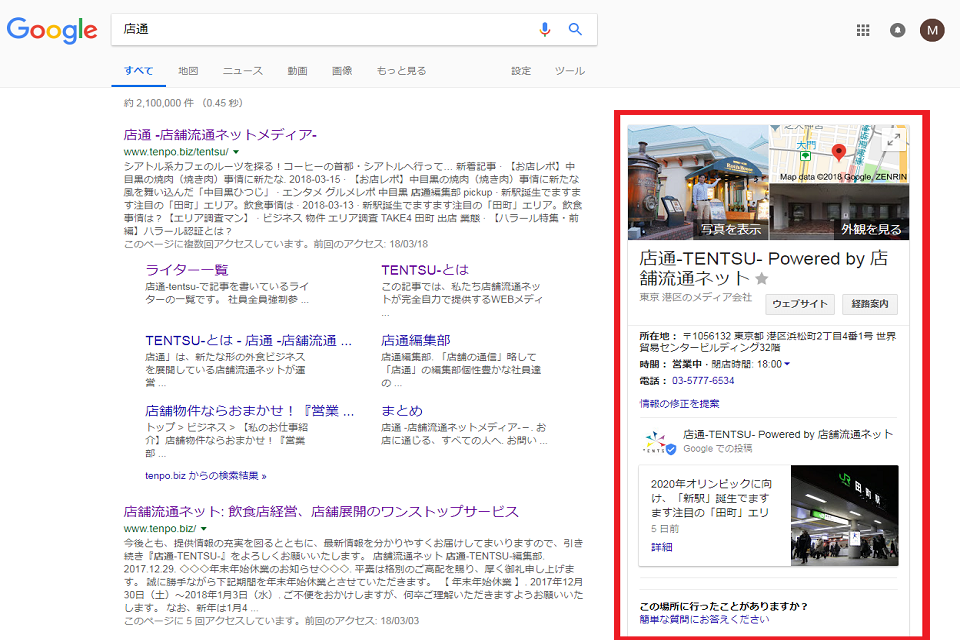Select the すべて tab

tap(138, 71)
